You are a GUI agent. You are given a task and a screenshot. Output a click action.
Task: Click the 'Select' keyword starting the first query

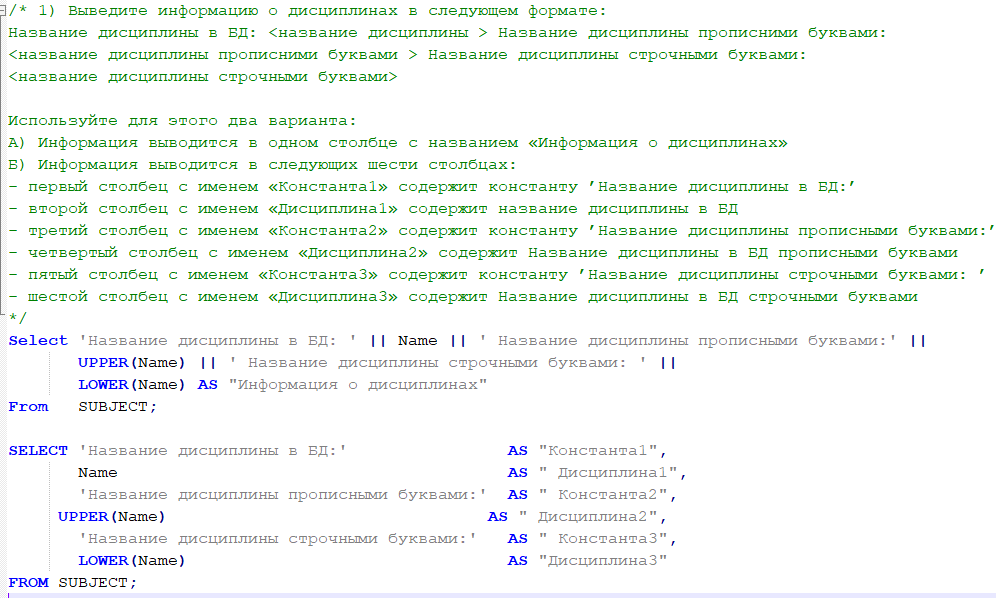pyautogui.click(x=38, y=341)
